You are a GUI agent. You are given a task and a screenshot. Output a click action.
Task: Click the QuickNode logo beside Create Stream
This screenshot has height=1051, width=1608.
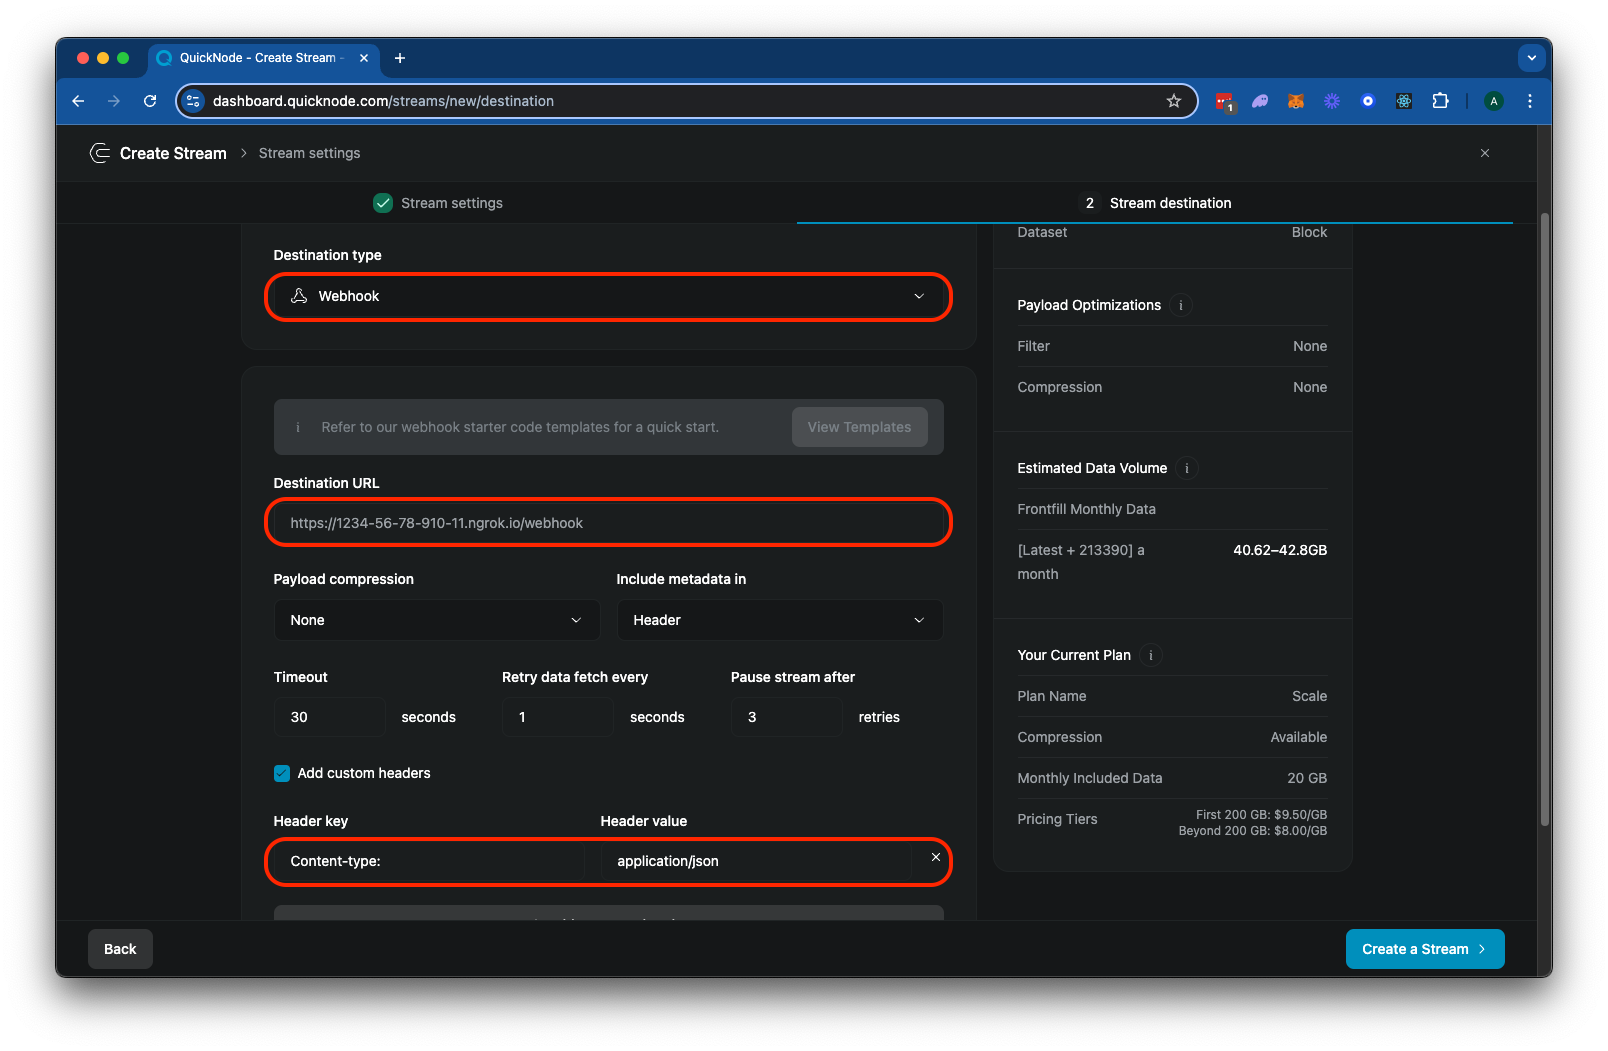point(100,153)
